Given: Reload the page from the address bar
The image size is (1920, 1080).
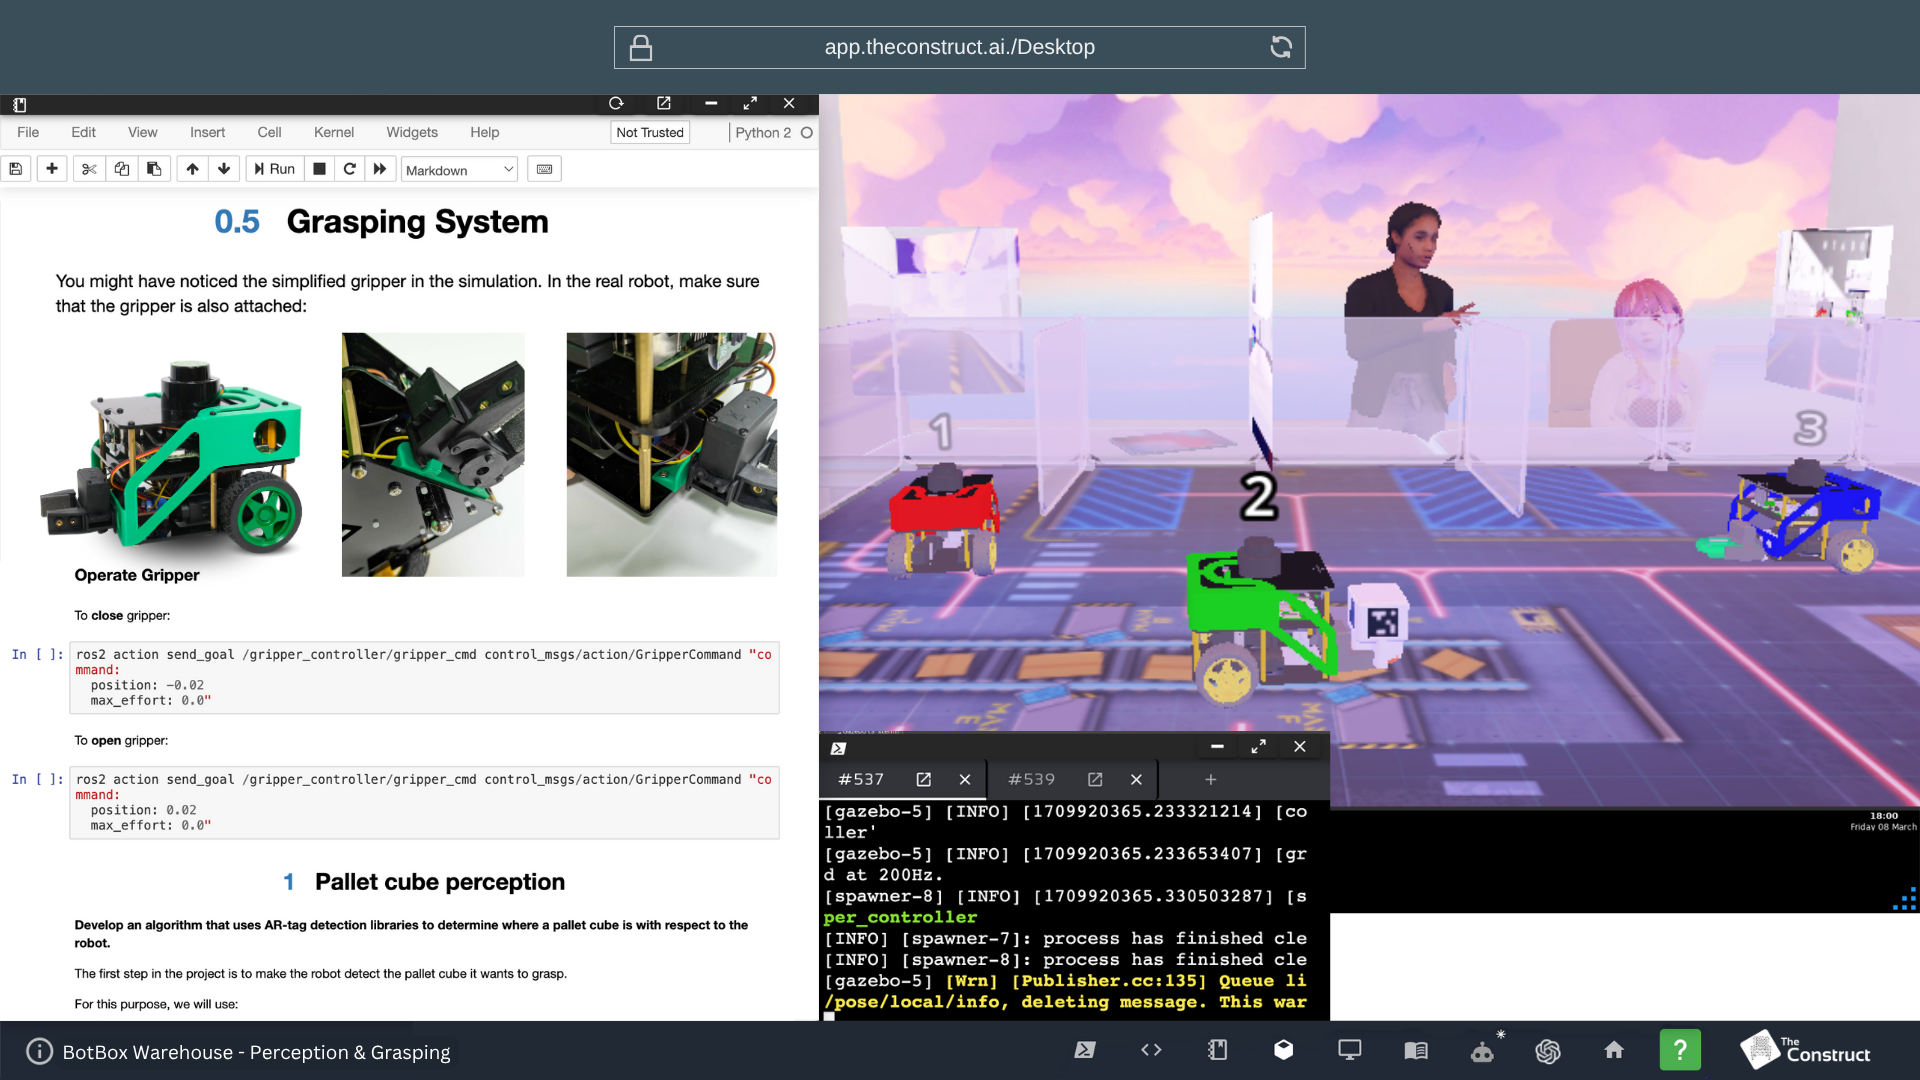Looking at the screenshot, I should 1281,47.
